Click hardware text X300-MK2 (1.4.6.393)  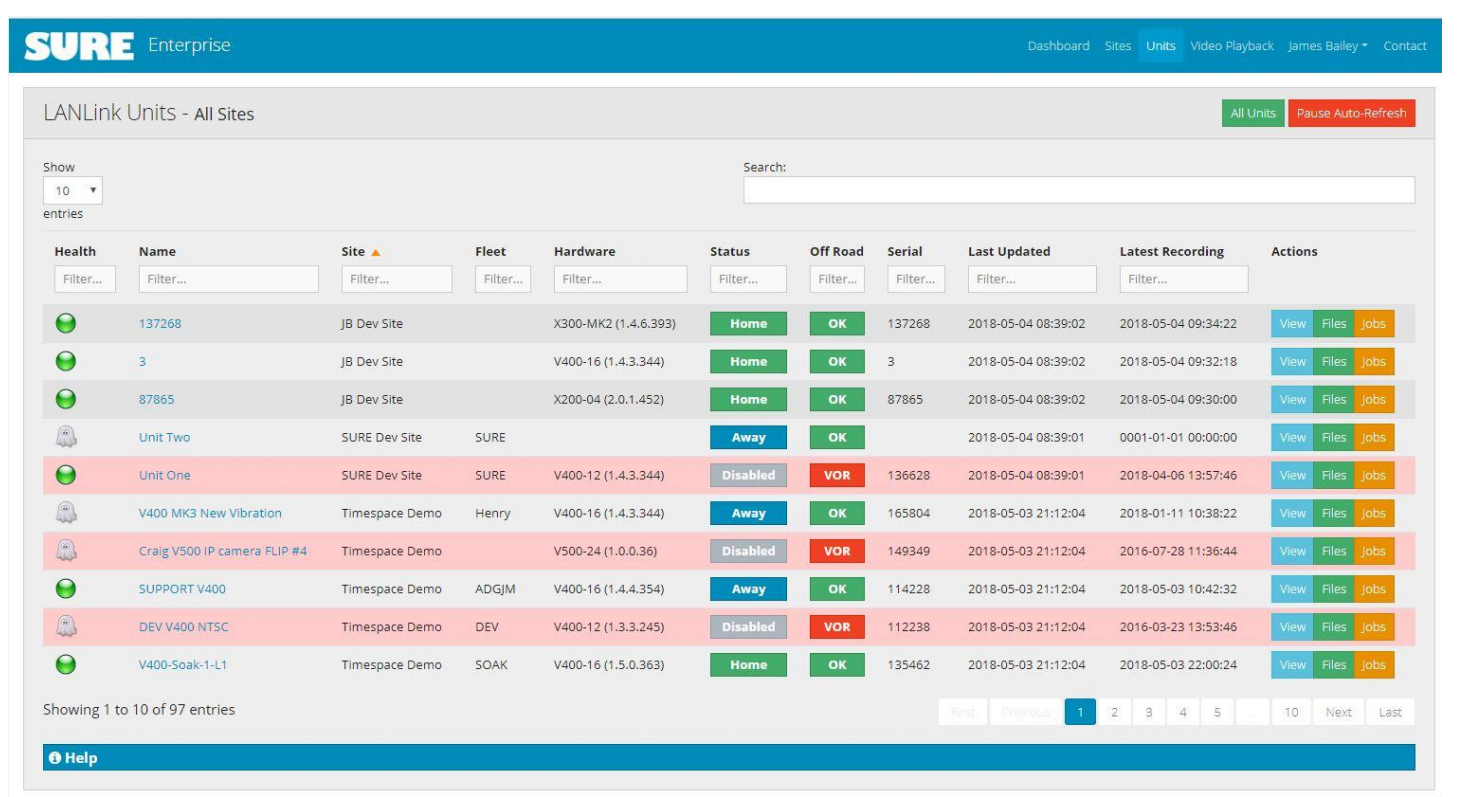click(x=615, y=323)
